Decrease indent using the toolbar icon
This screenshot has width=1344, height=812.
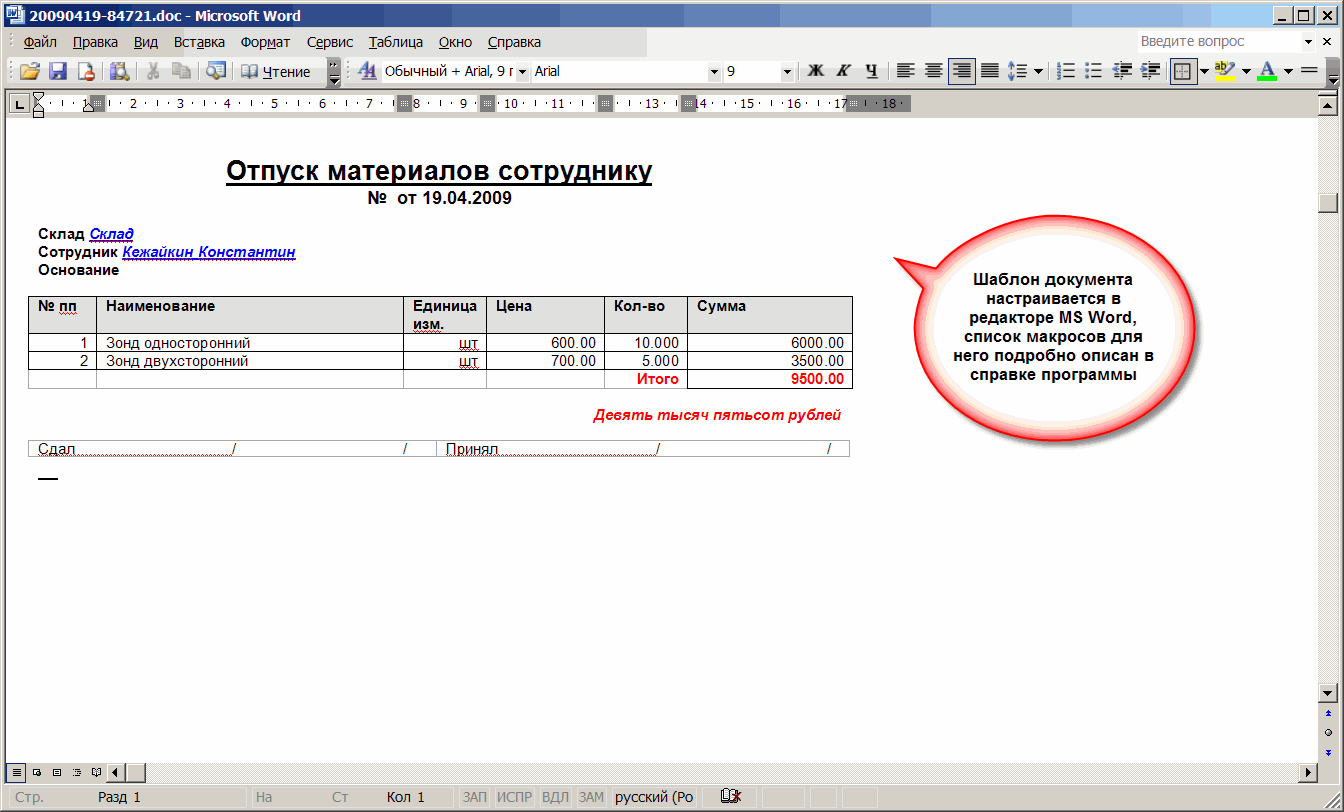pos(1121,71)
